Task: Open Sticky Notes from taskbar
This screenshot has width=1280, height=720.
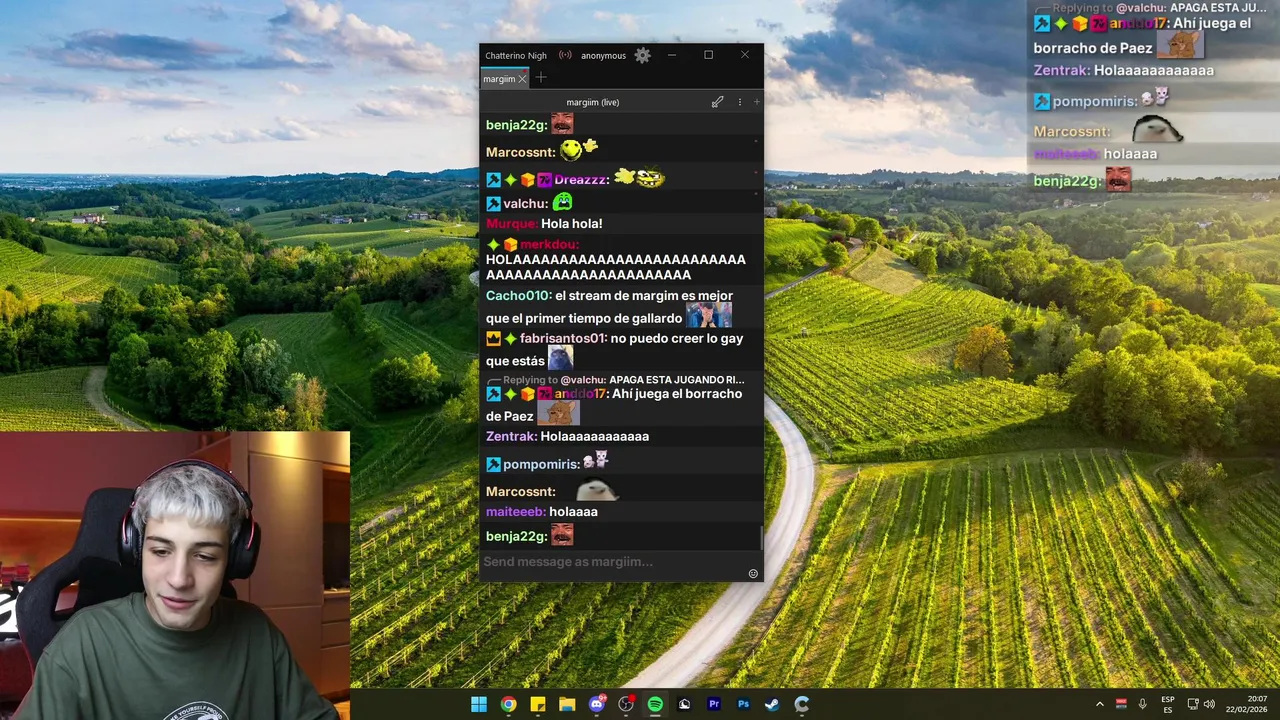Action: (x=538, y=704)
